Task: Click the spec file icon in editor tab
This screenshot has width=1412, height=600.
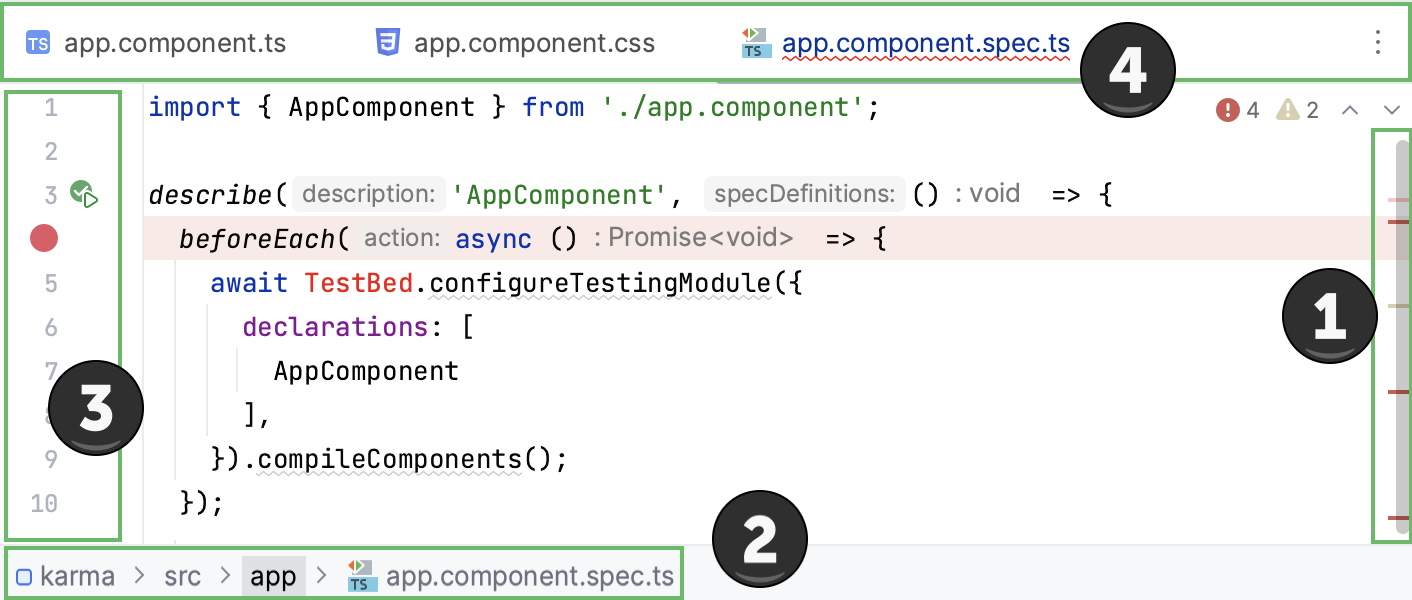Action: 756,43
